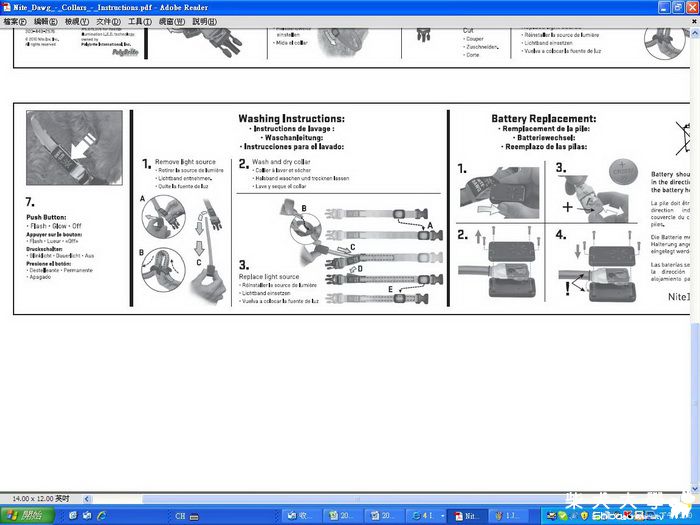This screenshot has width=700, height=525.
Task: Minimize the Adobe Reader window
Action: coord(664,7)
